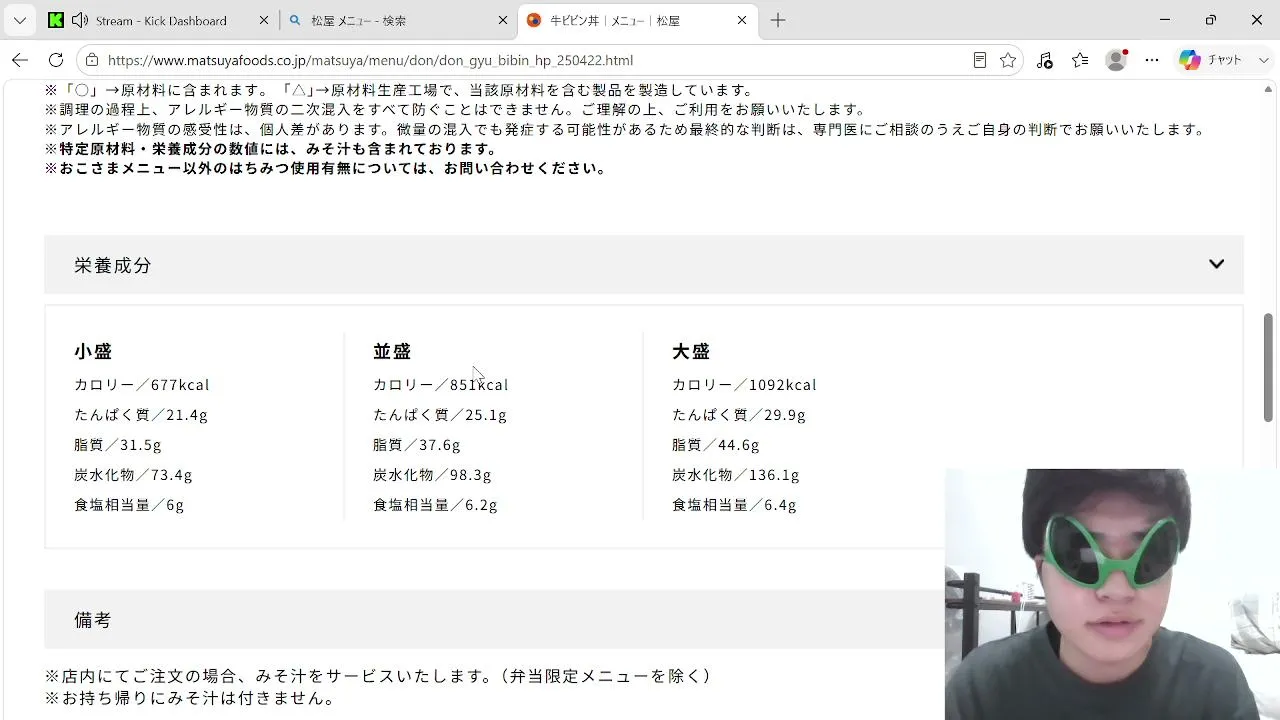
Task: Click the 小盛 heading
Action: [93, 351]
